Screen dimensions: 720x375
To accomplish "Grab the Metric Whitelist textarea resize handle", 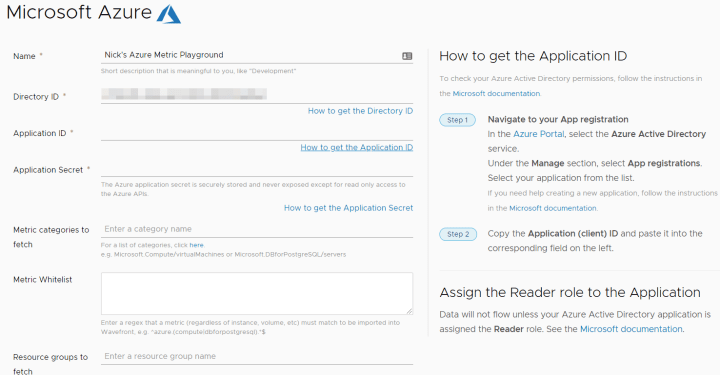I will coord(410,311).
